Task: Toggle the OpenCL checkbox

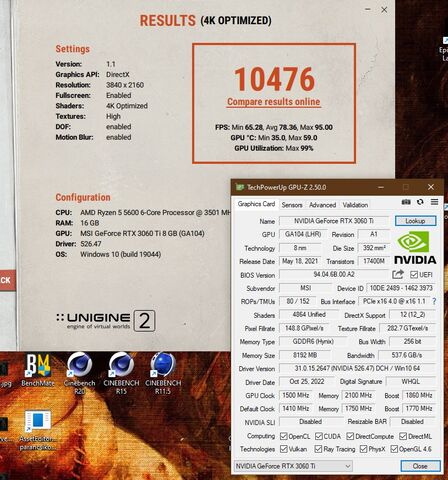Action: pyautogui.click(x=284, y=436)
